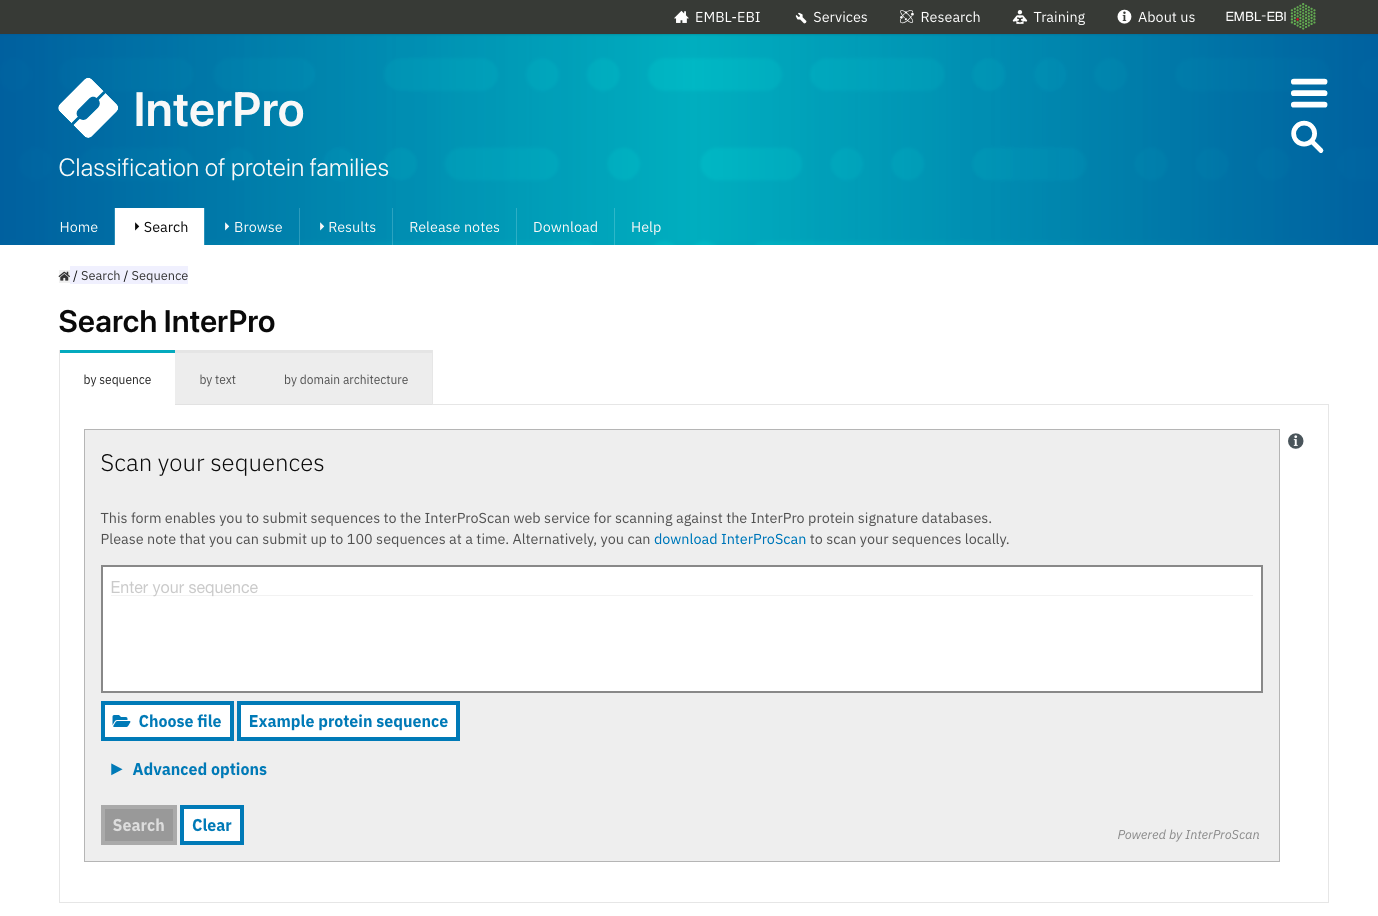Screen dimensions: 1378x916
Task: Click the Enter your sequence text area
Action: [x=681, y=629]
